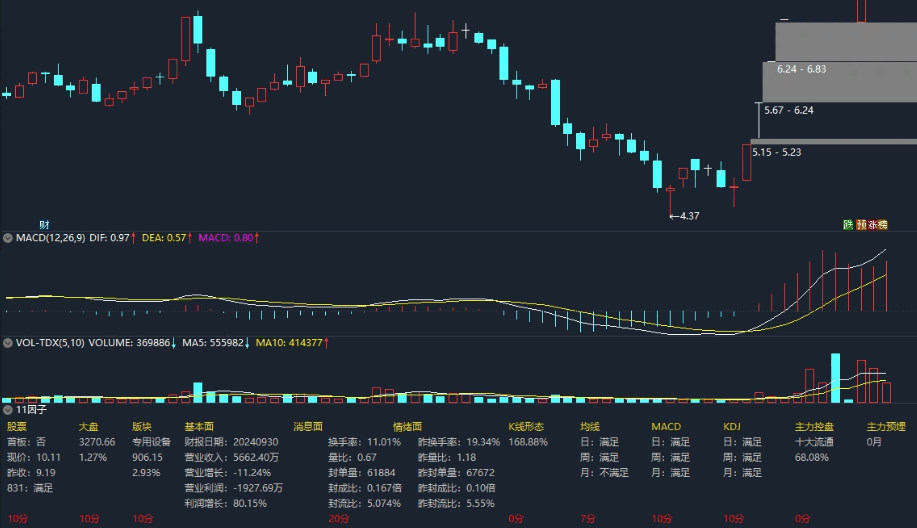This screenshot has width=917, height=528.
Task: Select the 股票 column header
Action: pyautogui.click(x=17, y=427)
